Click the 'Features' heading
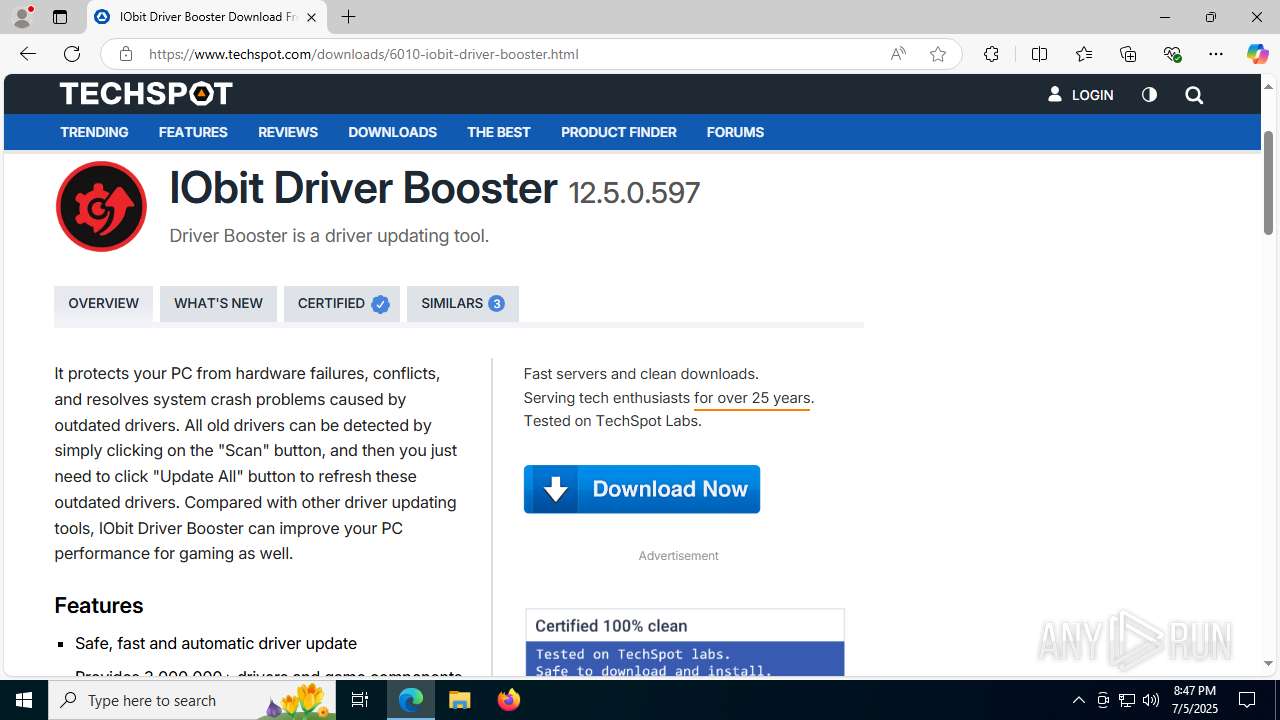 click(x=99, y=605)
